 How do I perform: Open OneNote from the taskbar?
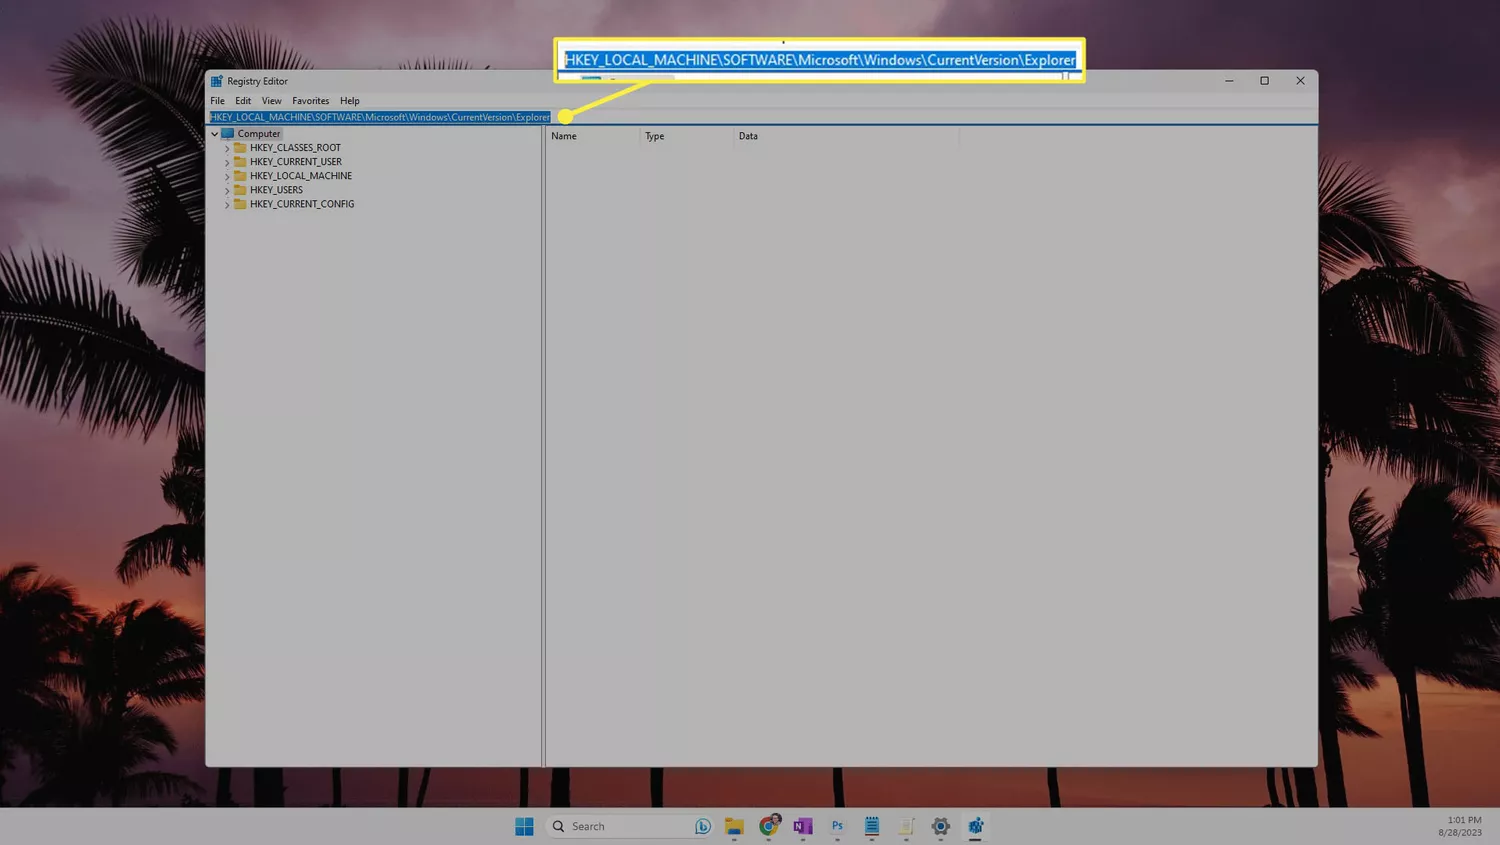803,826
